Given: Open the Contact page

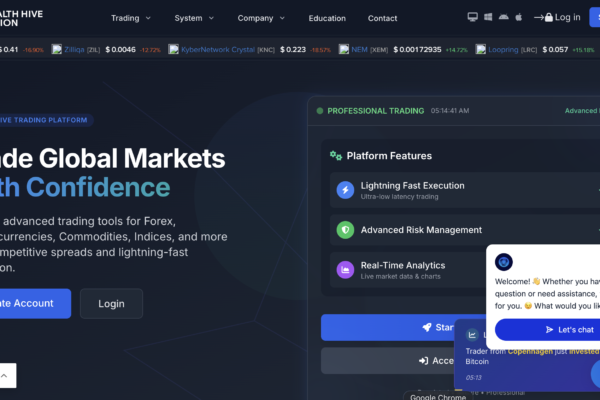Looking at the screenshot, I should tap(382, 18).
